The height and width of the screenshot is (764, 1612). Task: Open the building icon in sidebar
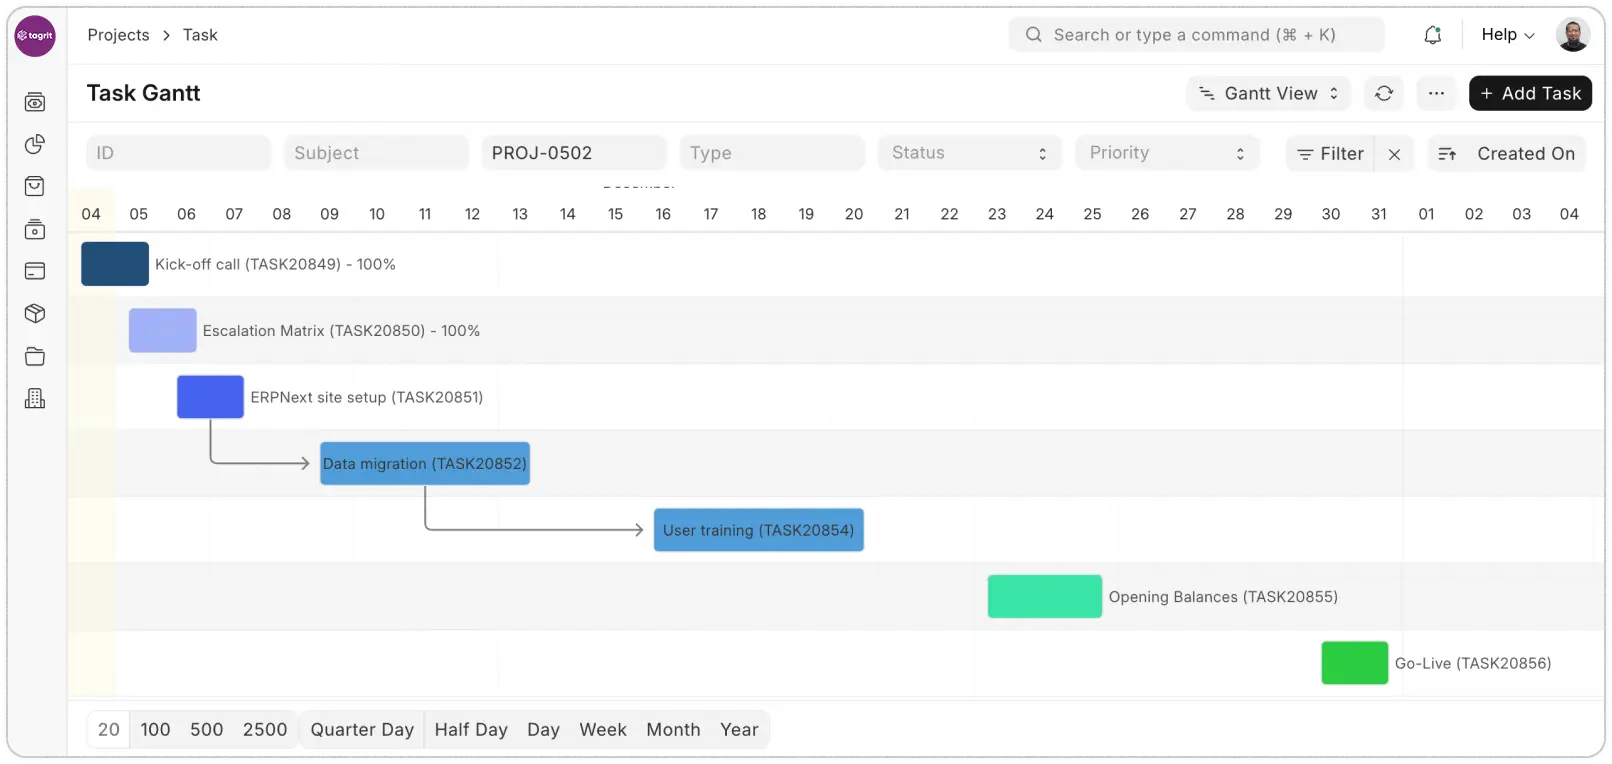(35, 399)
